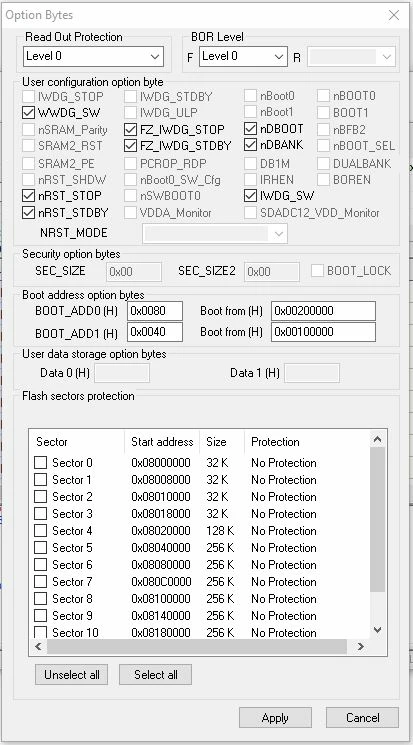
Task: Check the Sector 5 protection box
Action: [40, 548]
